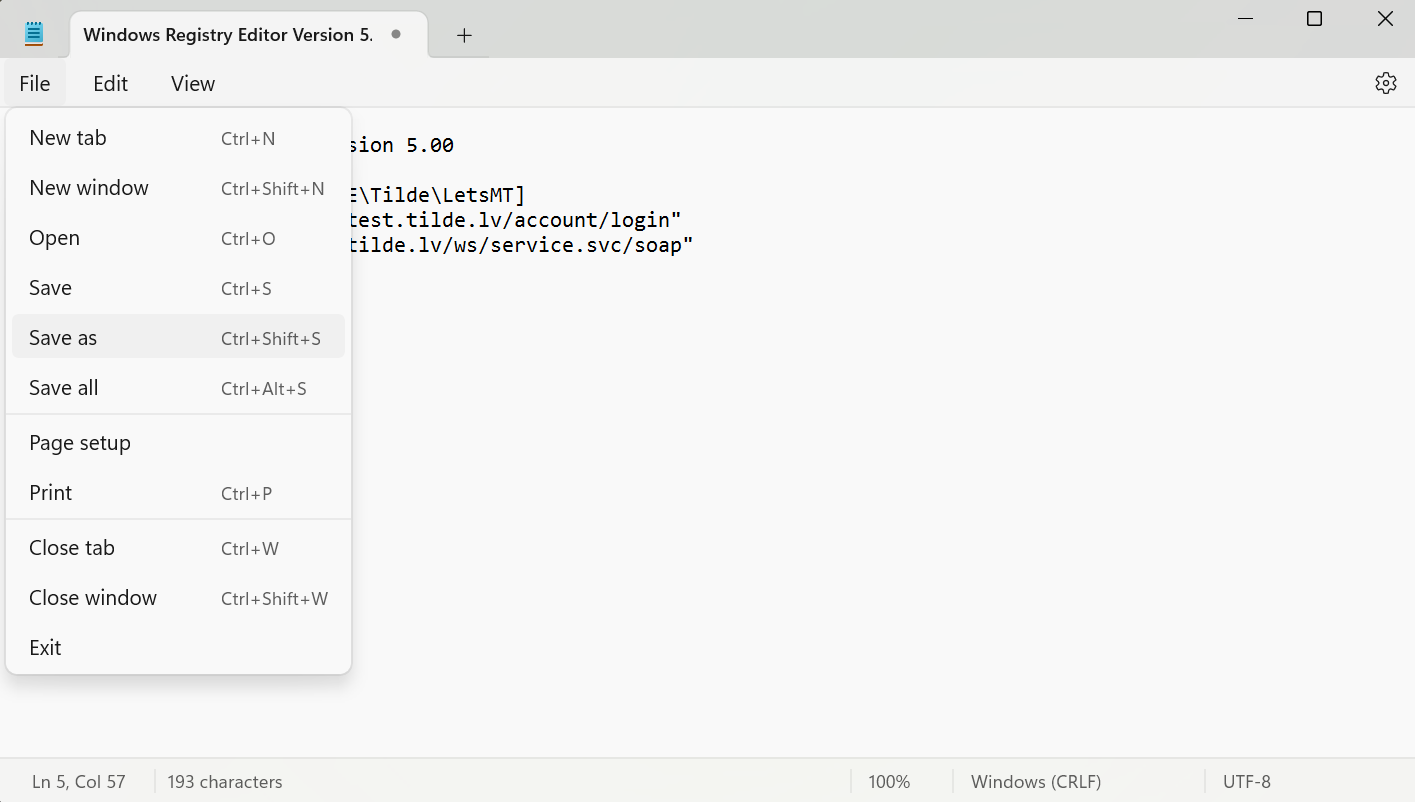Open Page setup from File menu

coord(178,443)
